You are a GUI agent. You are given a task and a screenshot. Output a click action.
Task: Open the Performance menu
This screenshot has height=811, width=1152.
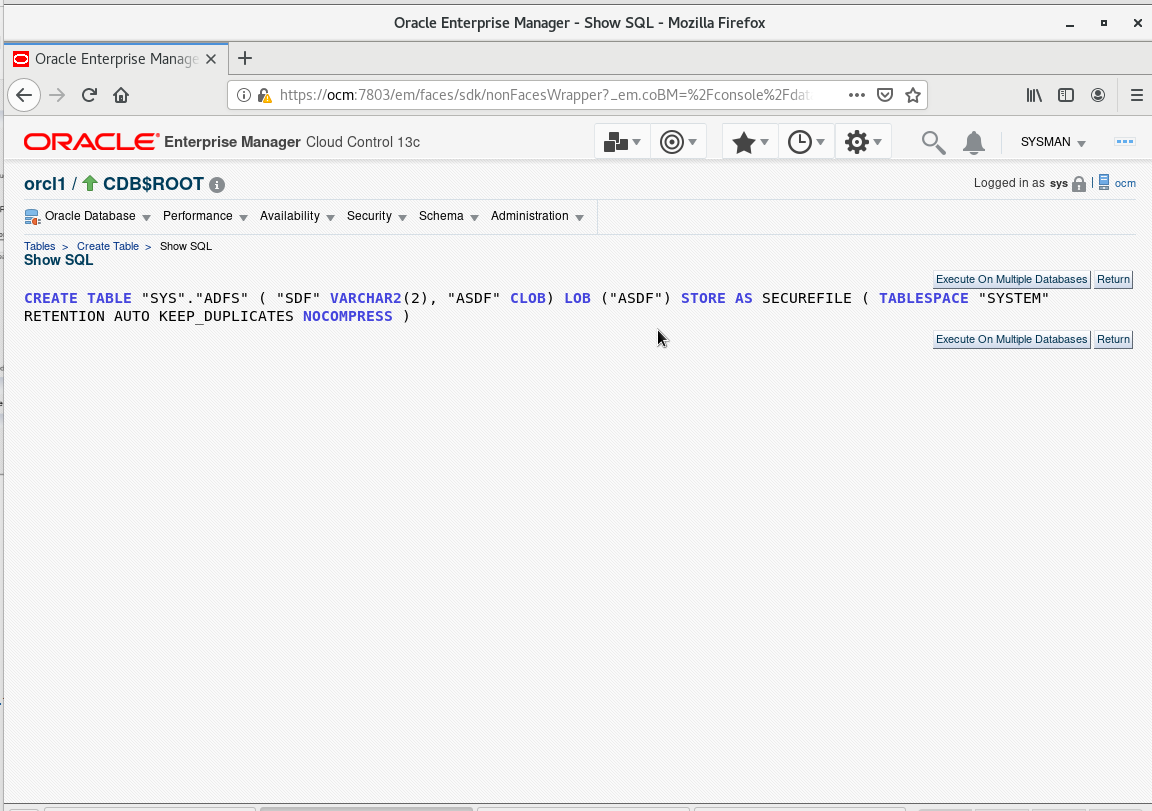[x=205, y=216]
